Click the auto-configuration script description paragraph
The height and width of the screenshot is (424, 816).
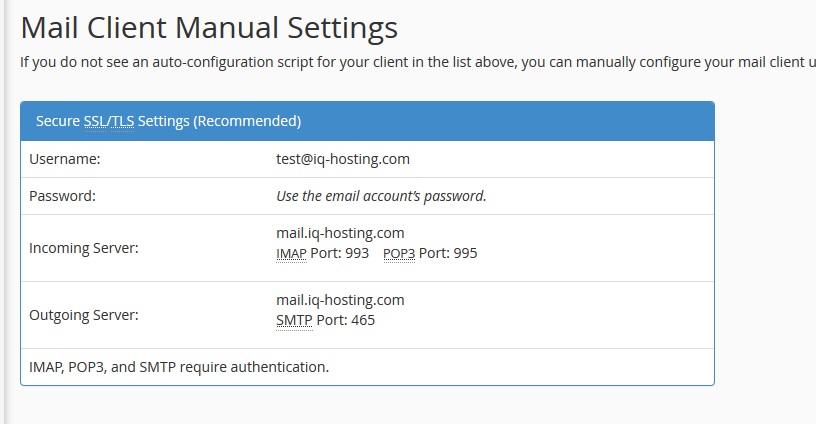pos(418,62)
